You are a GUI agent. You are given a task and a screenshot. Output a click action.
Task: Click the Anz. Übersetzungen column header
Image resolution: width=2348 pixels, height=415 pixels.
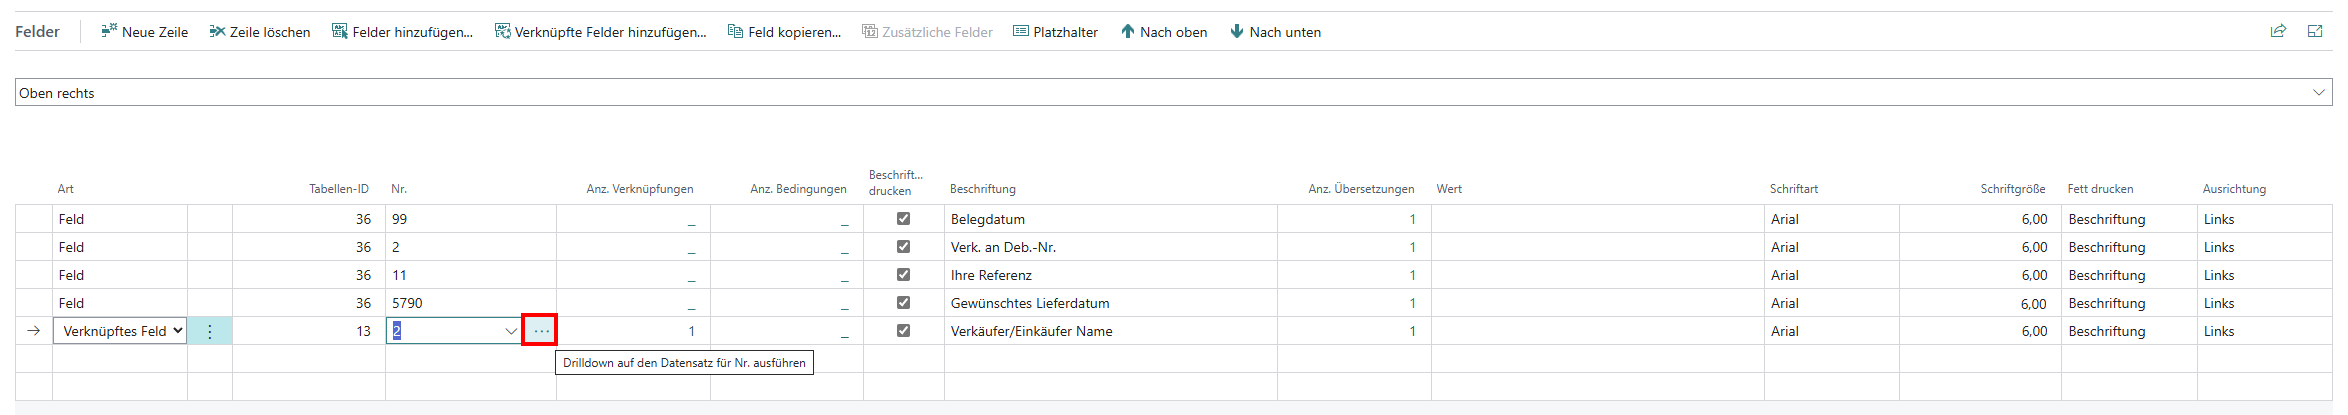[1361, 189]
